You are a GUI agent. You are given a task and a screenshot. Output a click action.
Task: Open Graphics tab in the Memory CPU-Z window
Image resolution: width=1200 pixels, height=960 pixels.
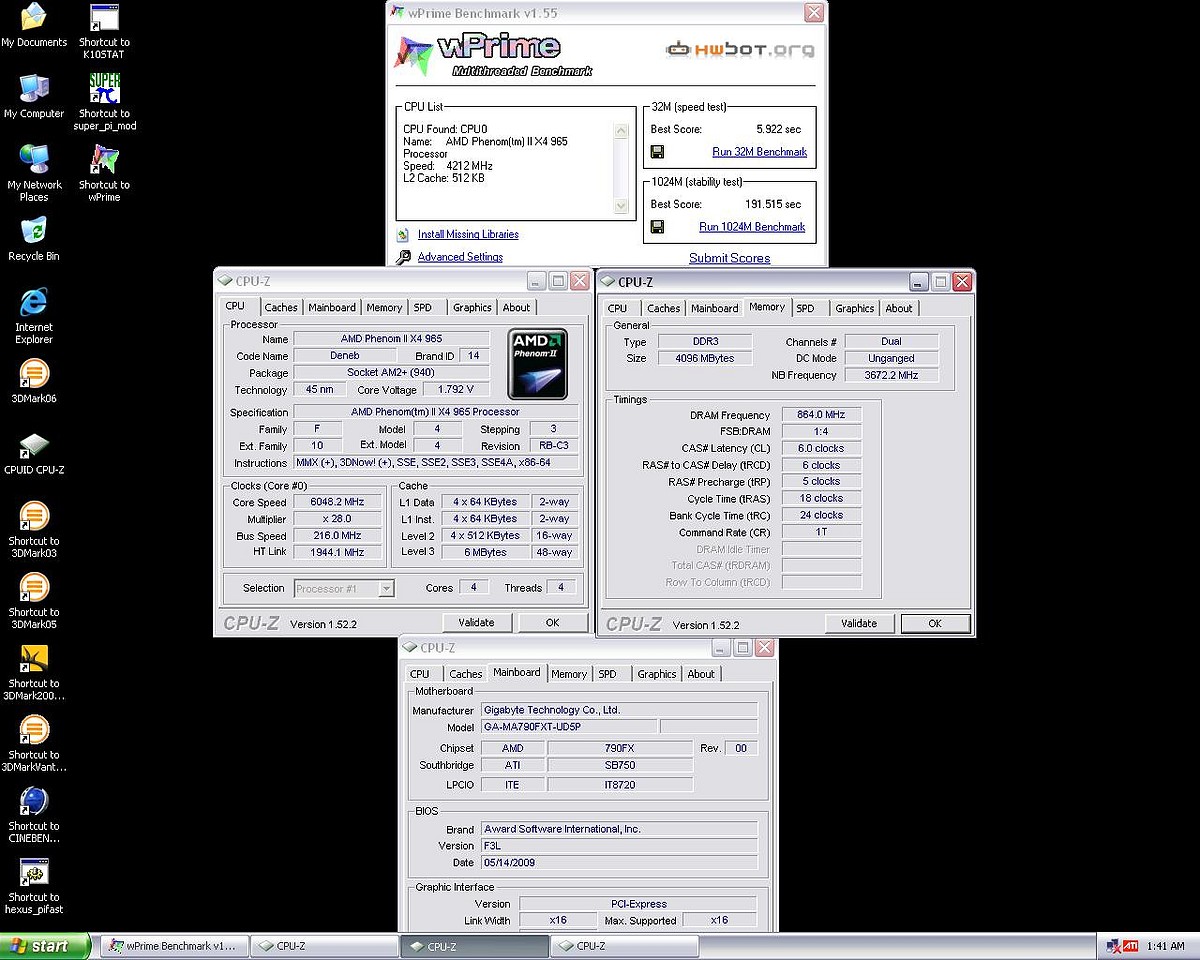(855, 309)
